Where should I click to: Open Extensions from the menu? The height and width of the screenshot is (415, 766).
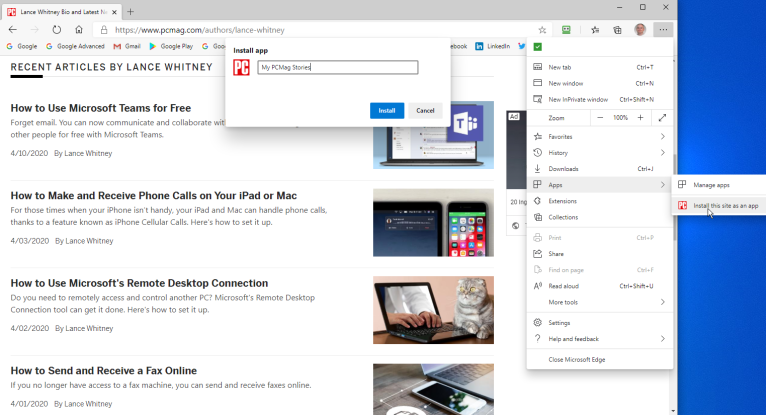pos(600,201)
